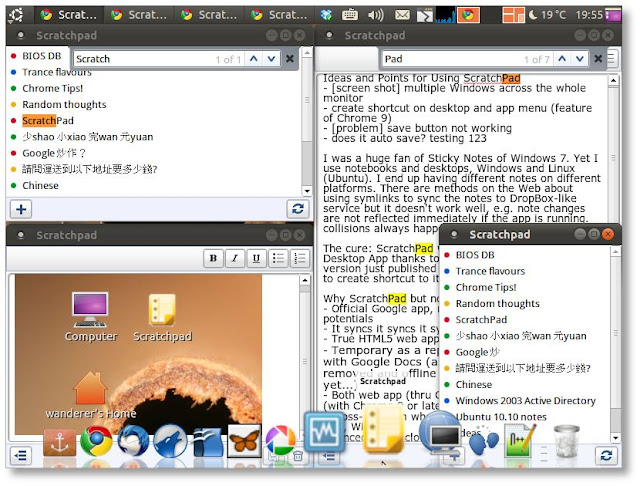Image resolution: width=640 pixels, height=486 pixels.
Task: Switch workspace using the orange workspace switcher
Action: click(x=513, y=15)
